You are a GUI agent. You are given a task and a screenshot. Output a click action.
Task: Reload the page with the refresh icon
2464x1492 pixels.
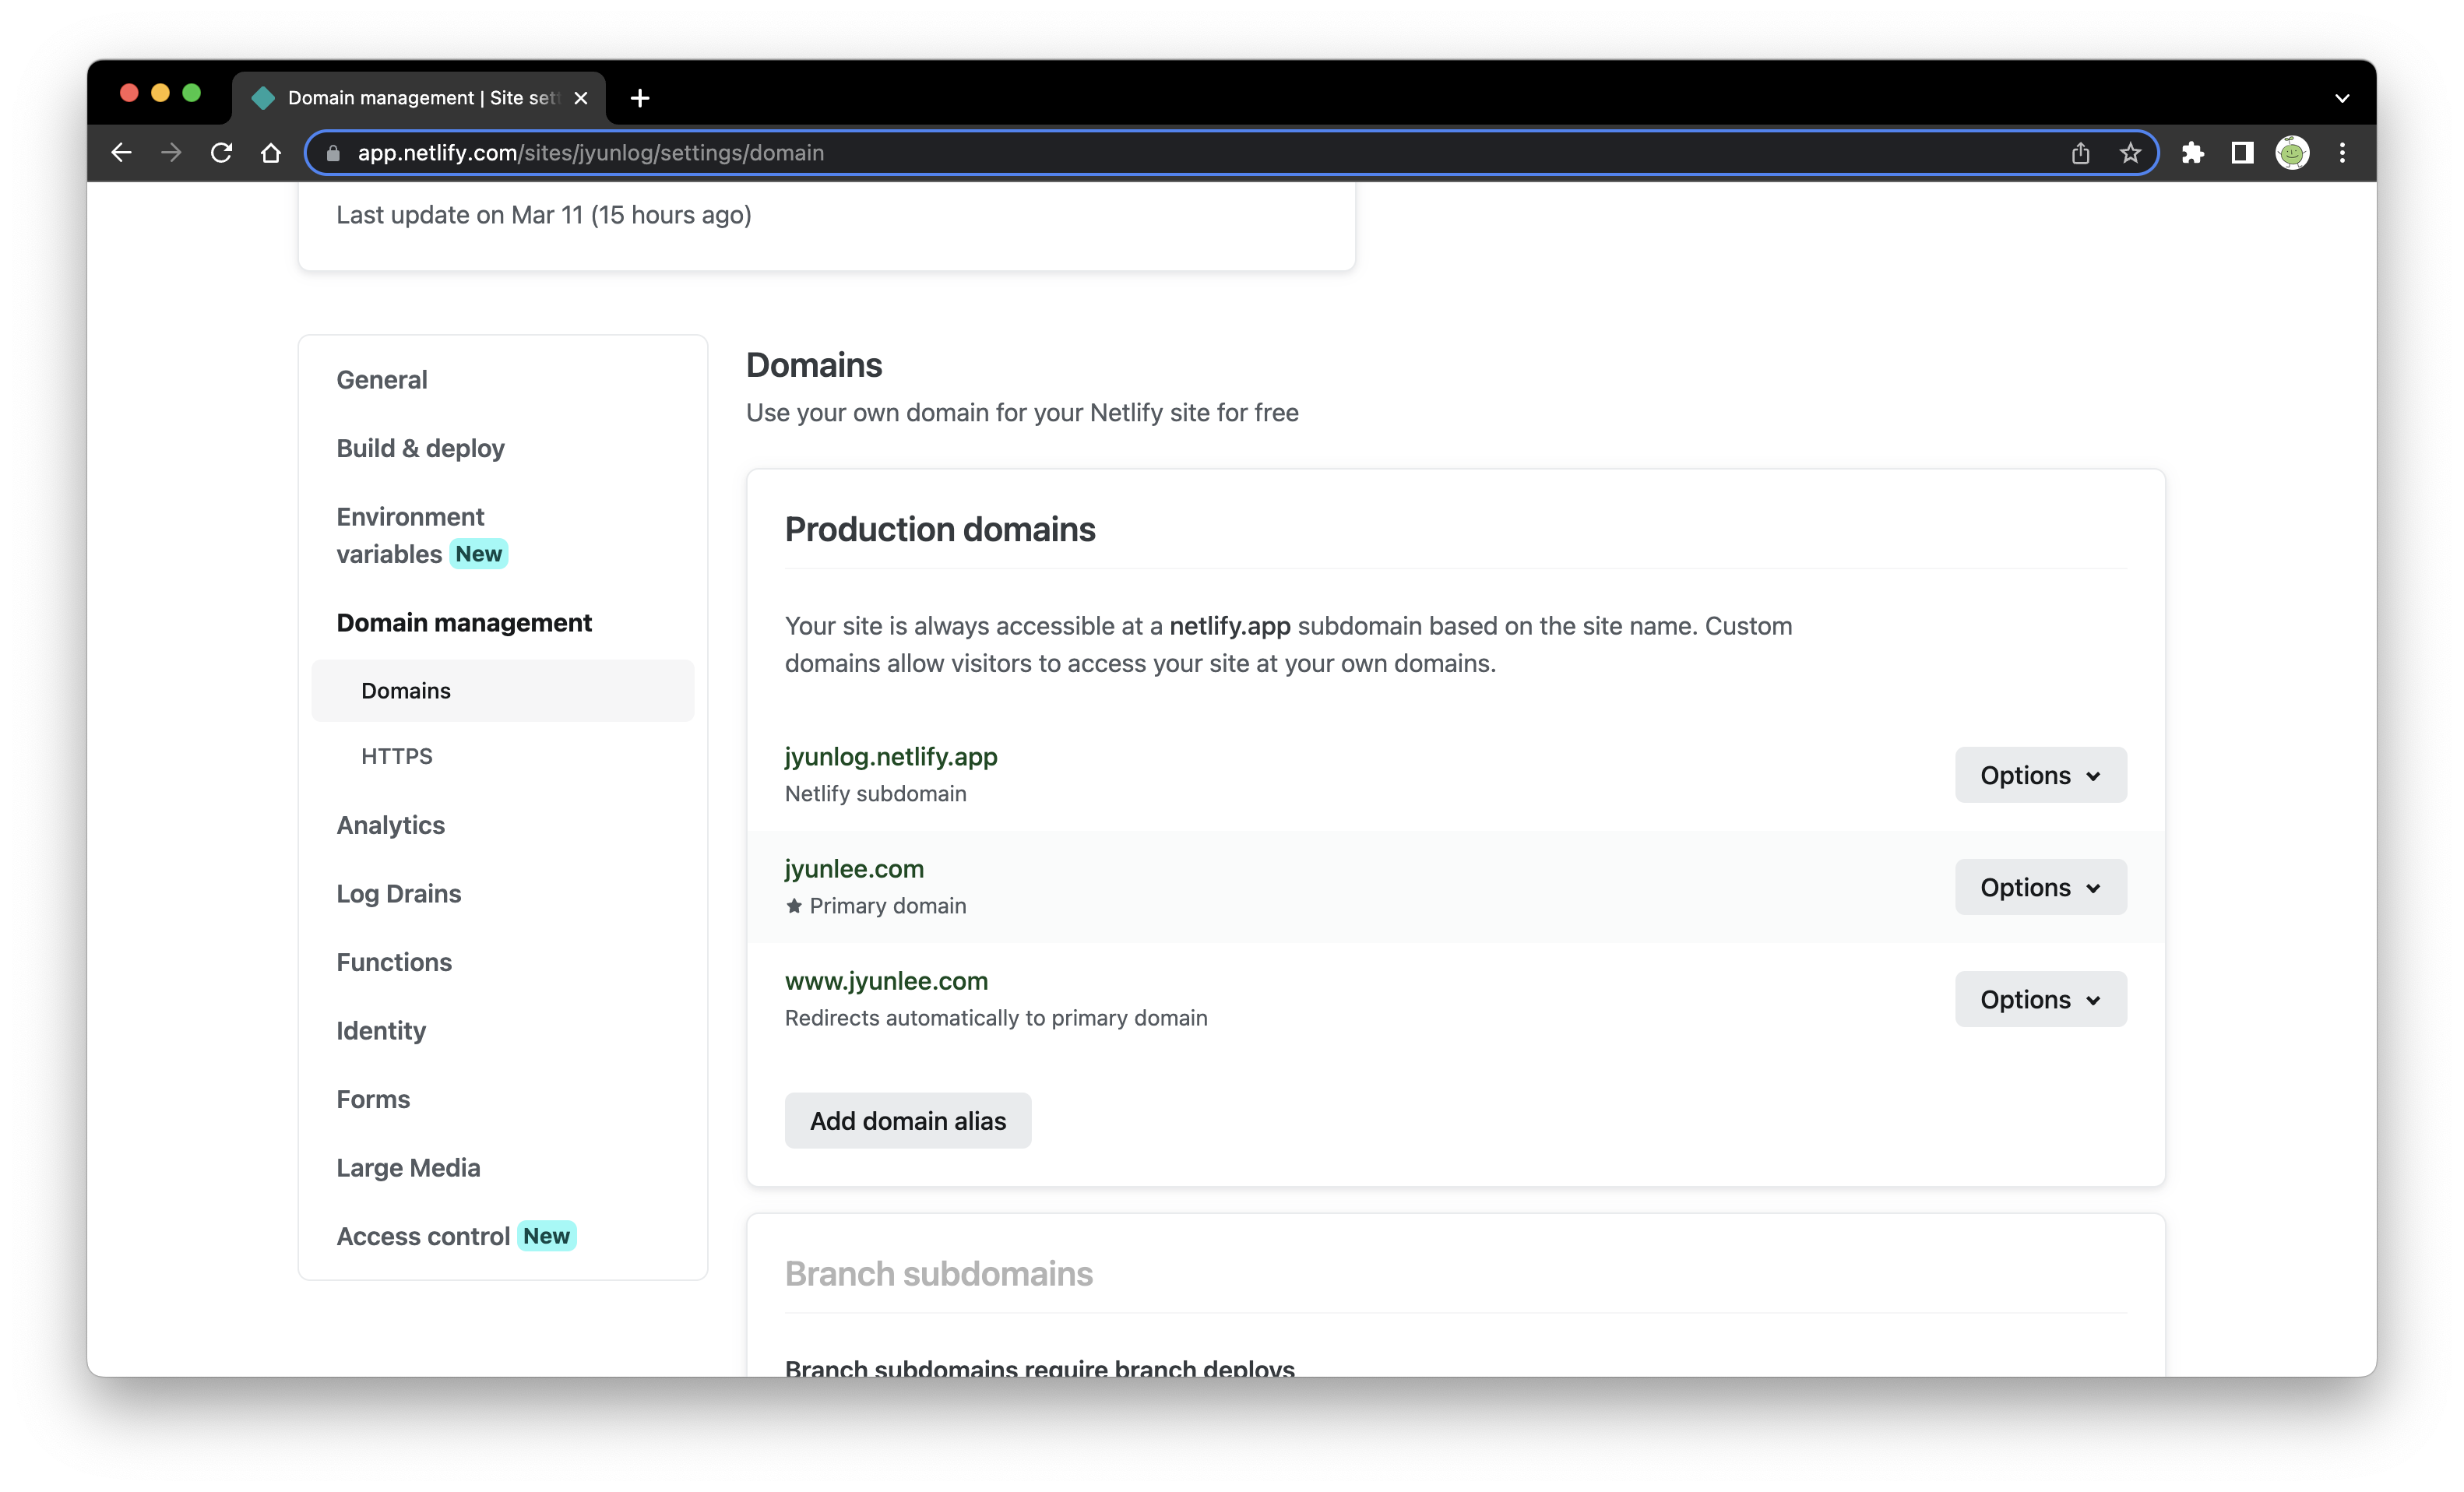pos(221,153)
